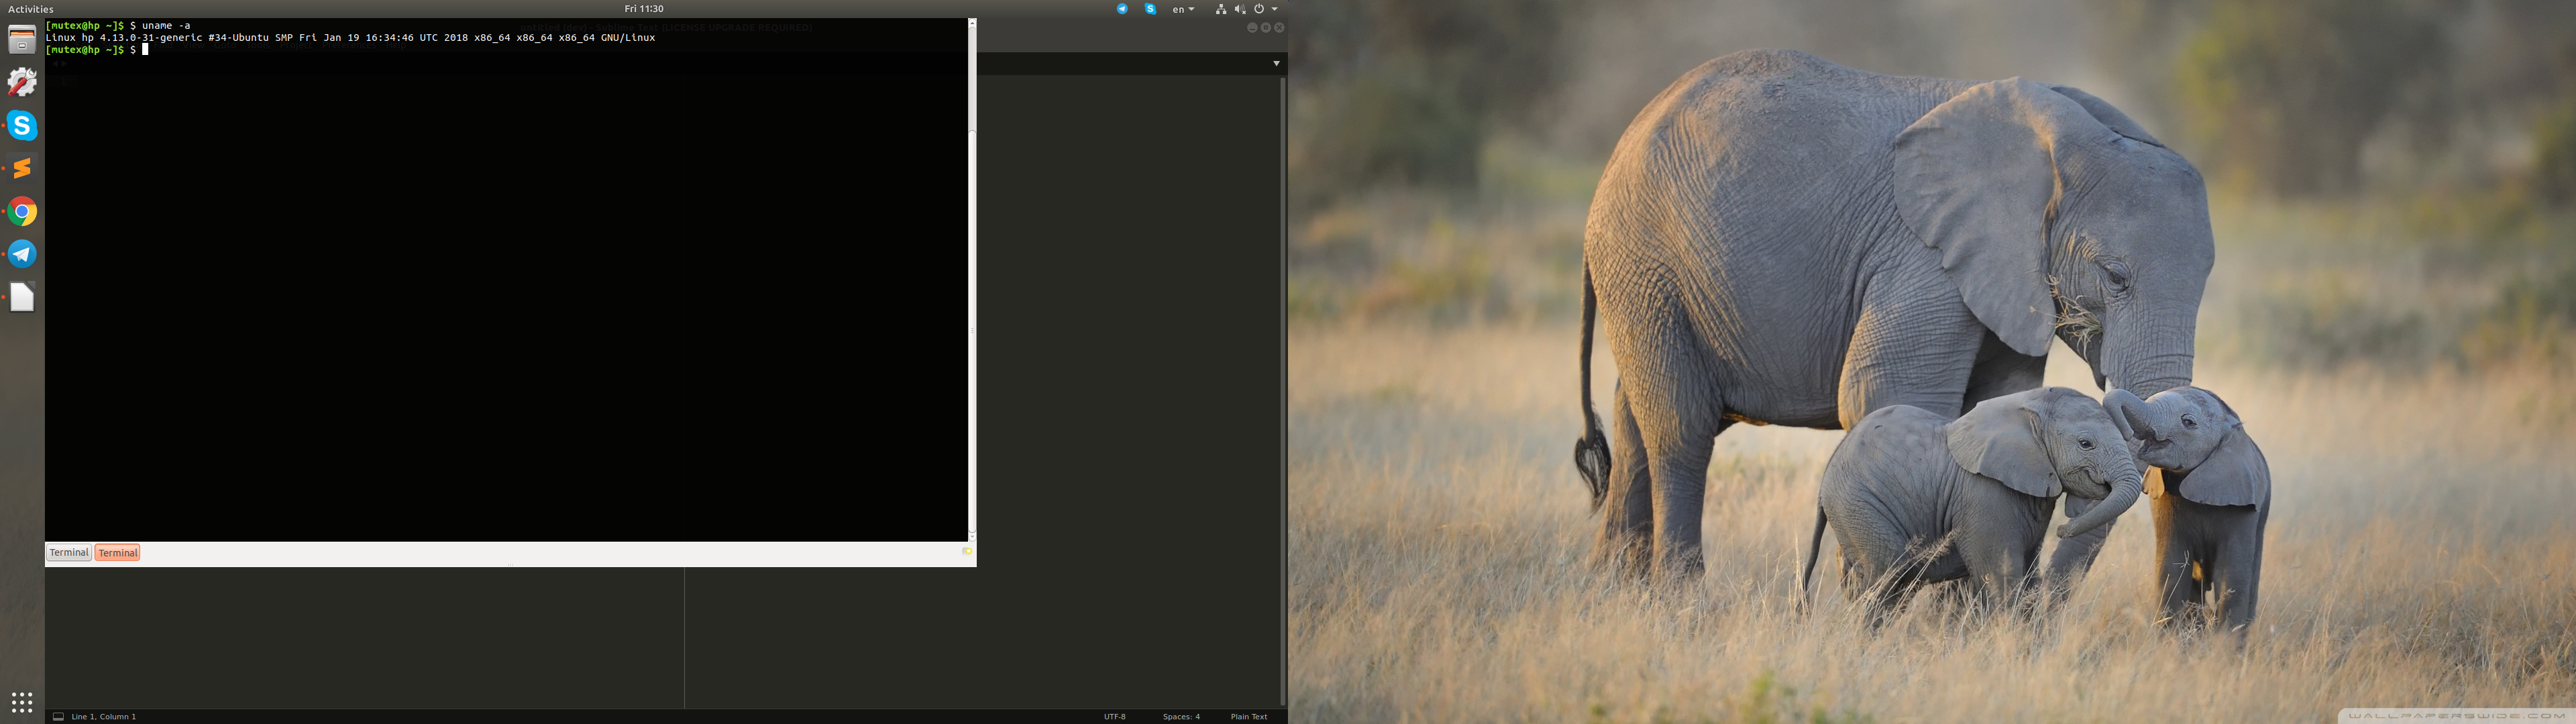Open the Activities overview
2576x724 pixels.
point(31,9)
